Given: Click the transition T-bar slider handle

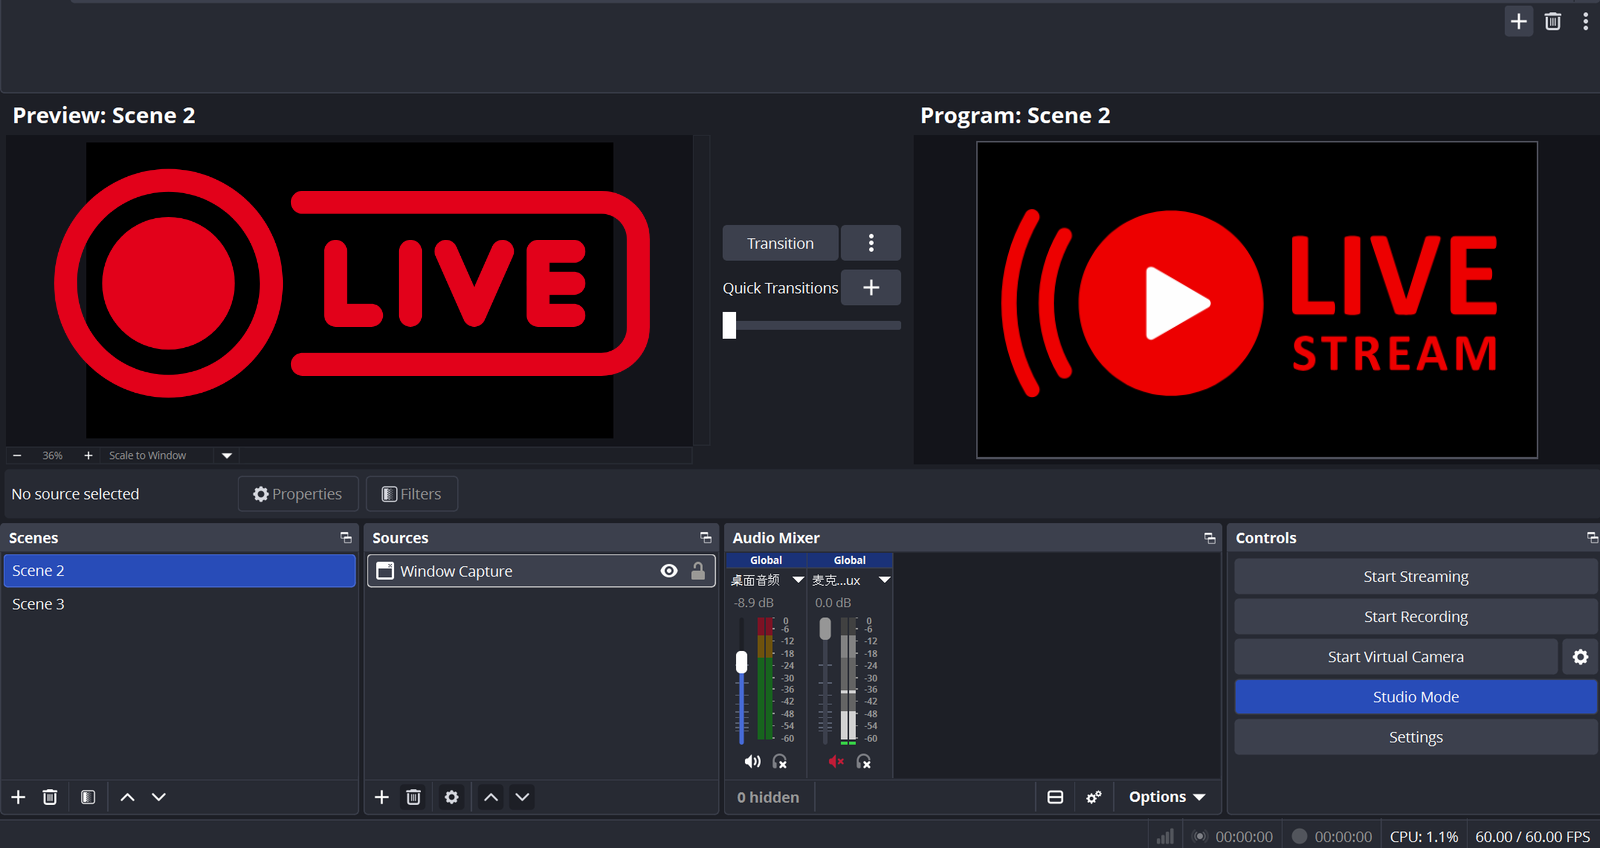Looking at the screenshot, I should click(730, 325).
